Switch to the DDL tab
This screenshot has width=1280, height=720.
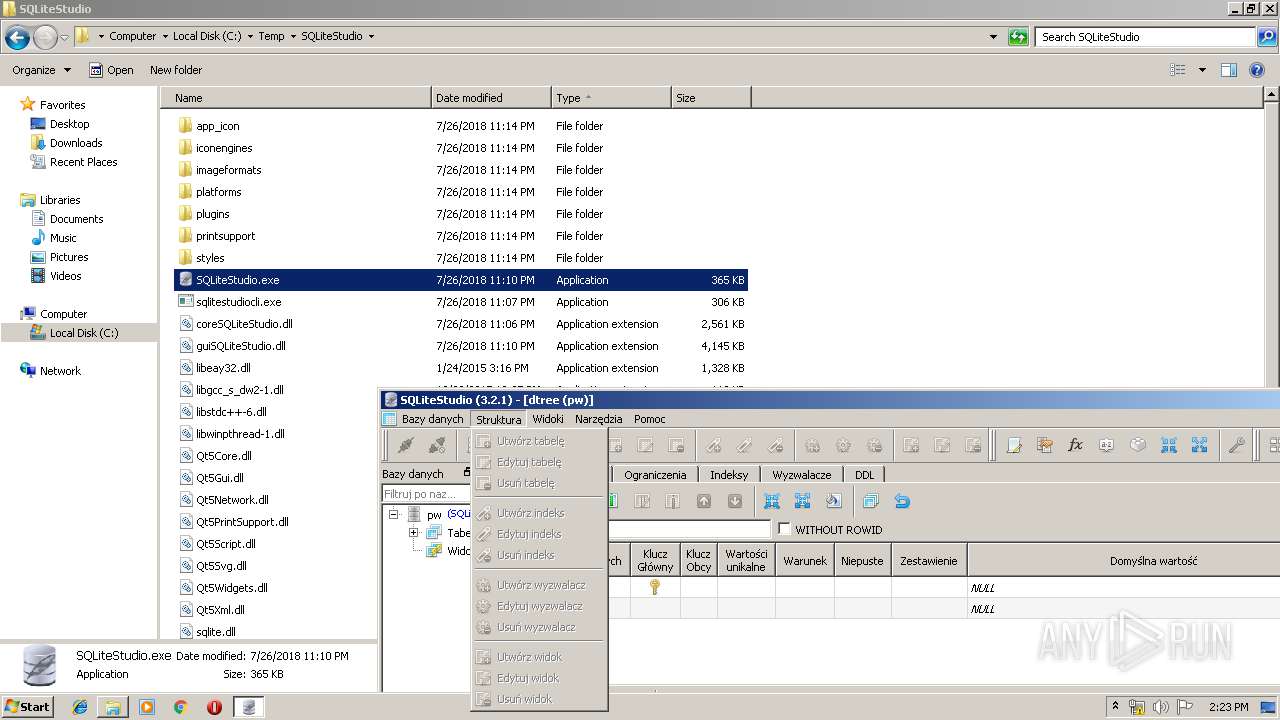[x=864, y=475]
